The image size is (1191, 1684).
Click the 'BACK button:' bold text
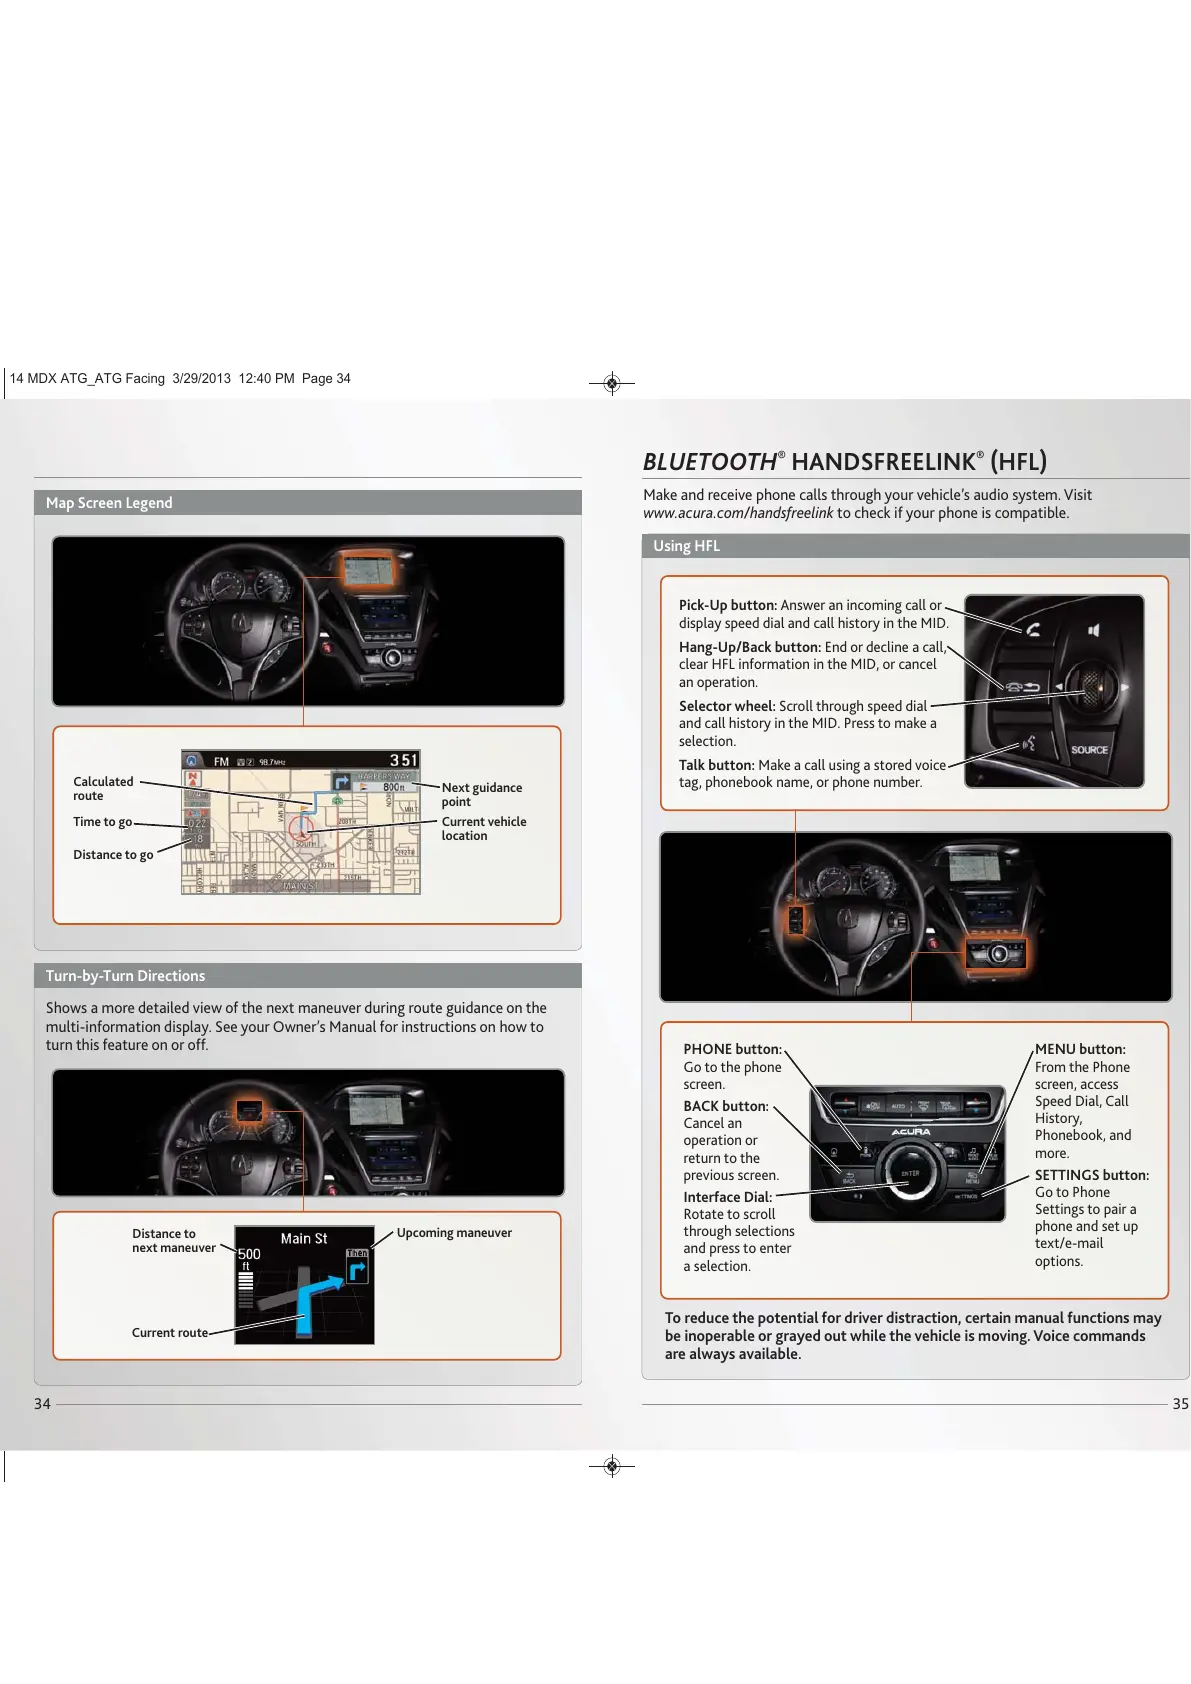click(x=726, y=1106)
